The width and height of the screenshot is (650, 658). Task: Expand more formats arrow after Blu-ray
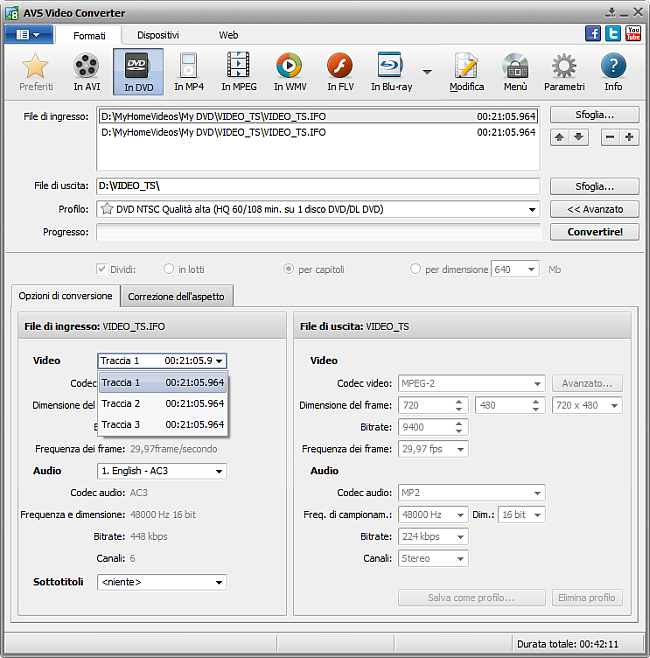point(427,72)
